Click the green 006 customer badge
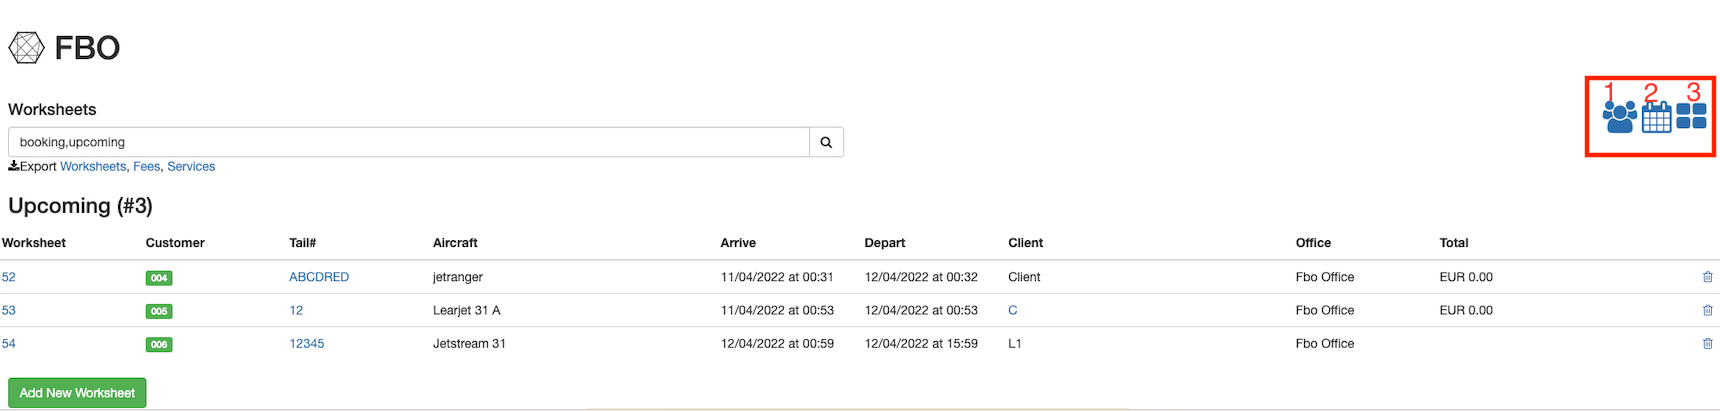This screenshot has width=1720, height=411. (x=159, y=344)
